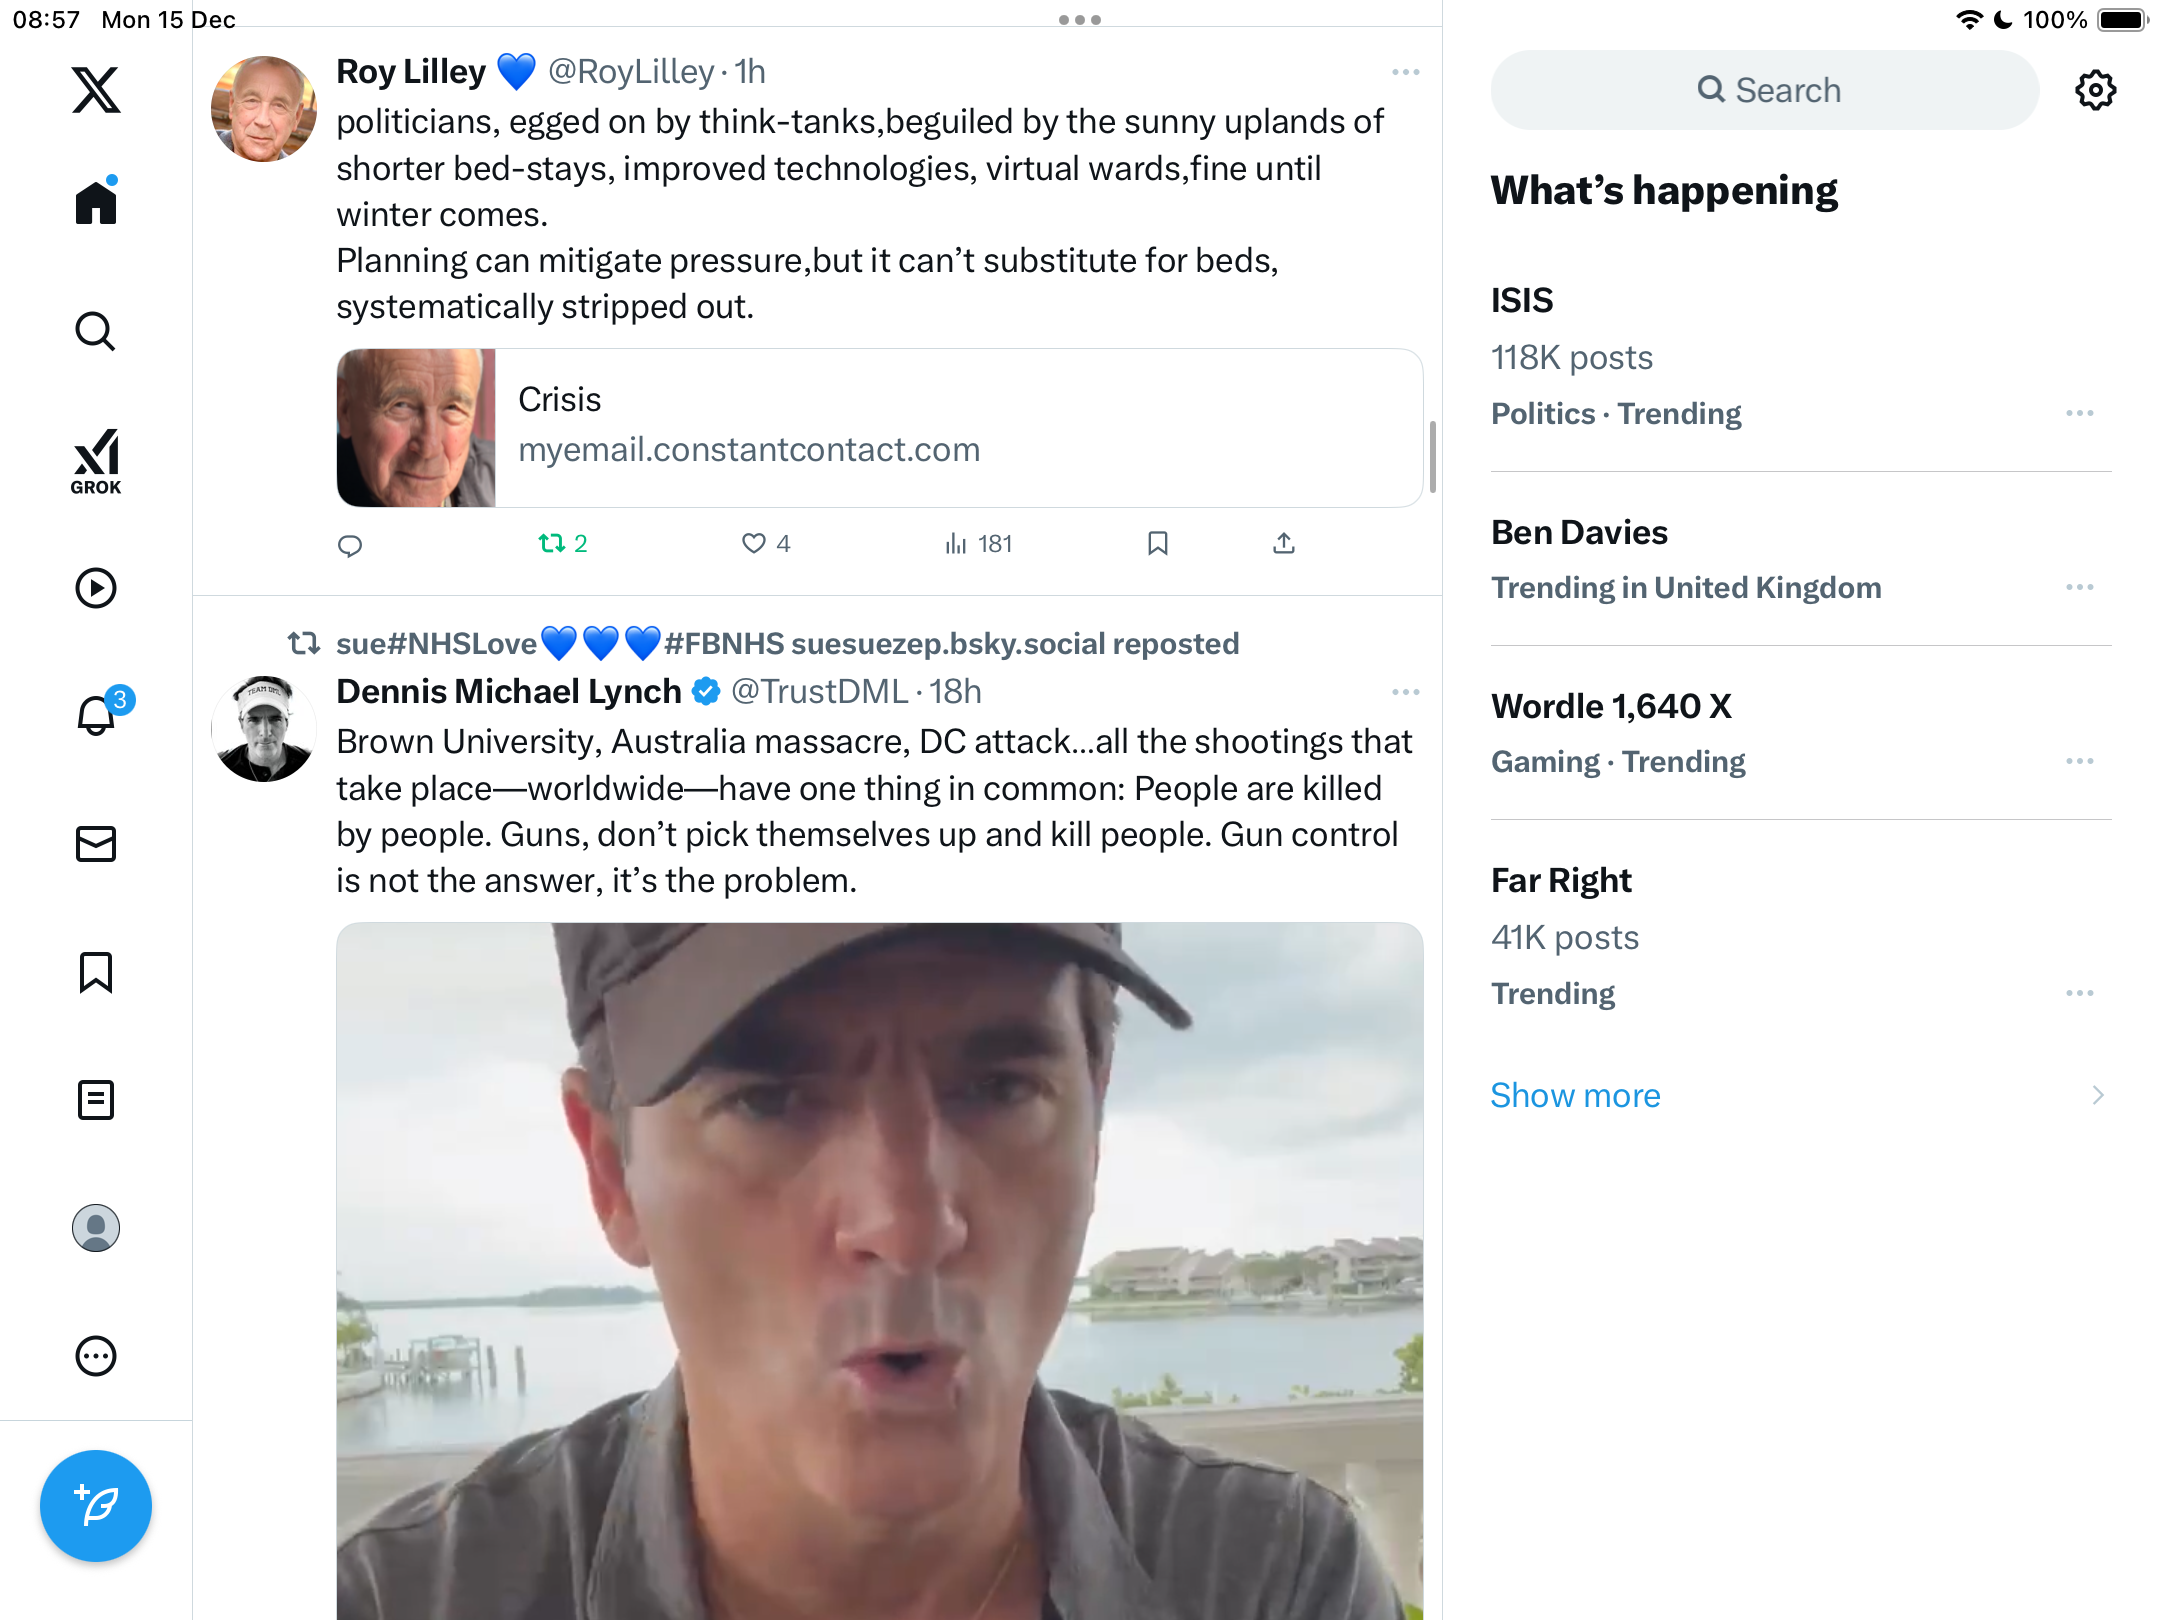Toggle repost on Roy Lilley's post
The image size is (2160, 1620).
pyautogui.click(x=552, y=543)
